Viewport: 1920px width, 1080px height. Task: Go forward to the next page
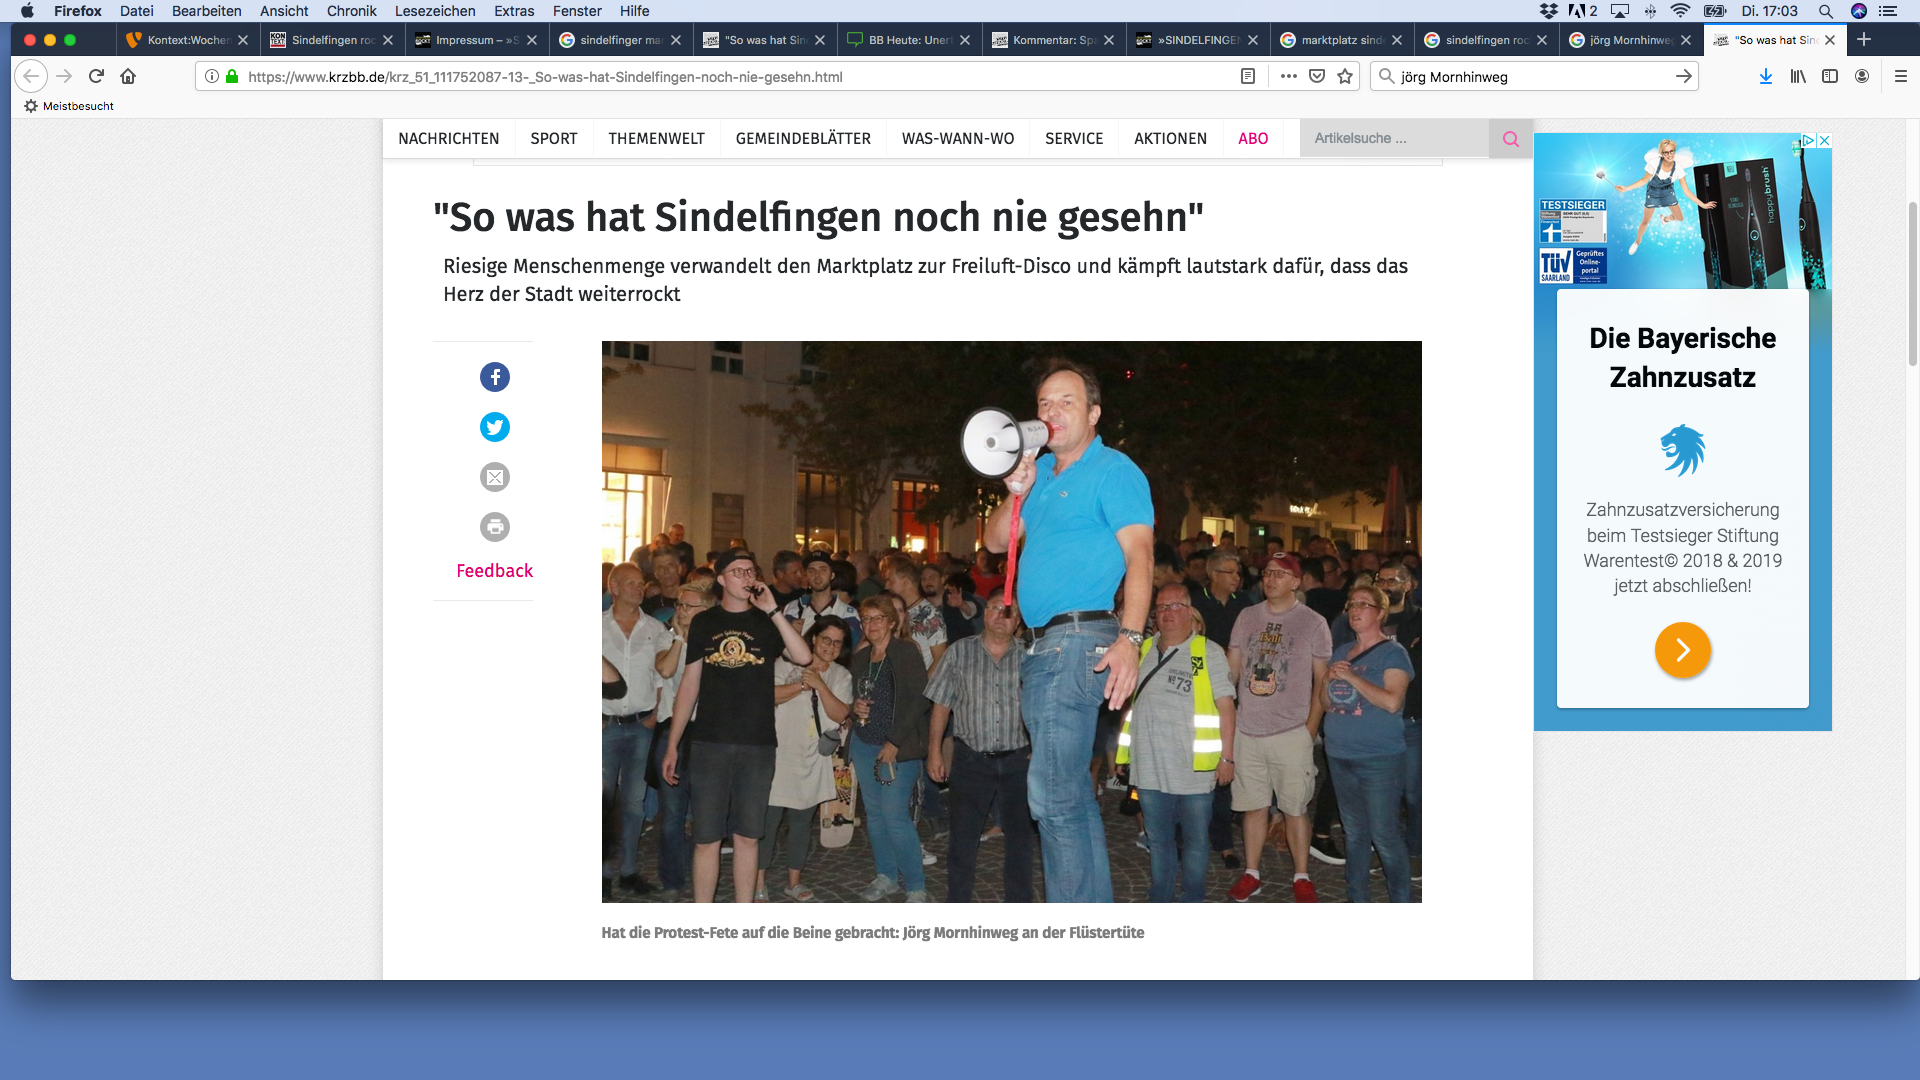point(64,76)
